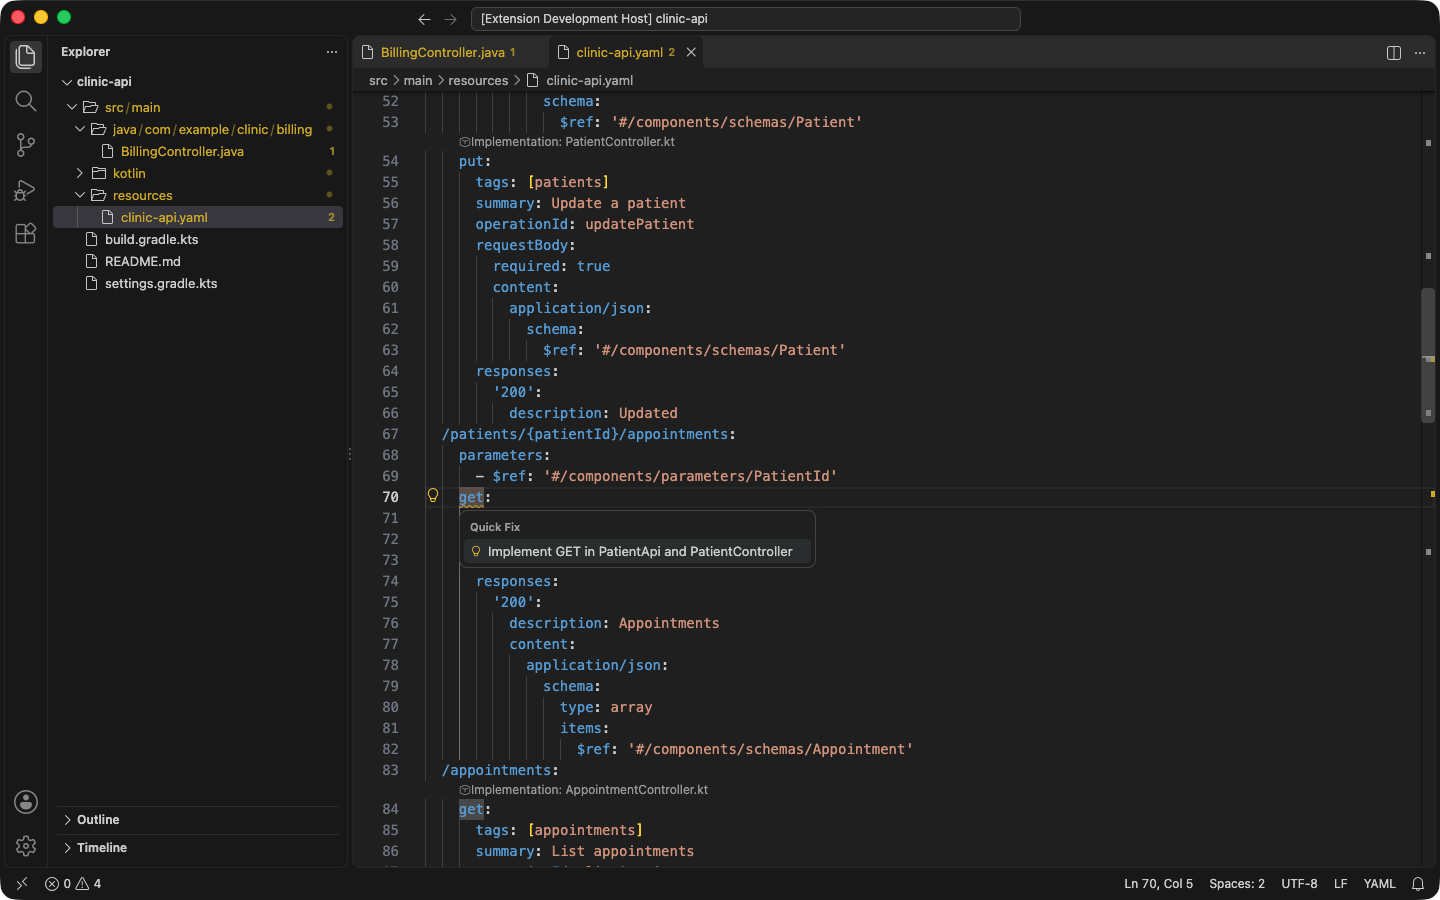
Task: Apply Implement GET in PatientApi quick fix
Action: (637, 551)
